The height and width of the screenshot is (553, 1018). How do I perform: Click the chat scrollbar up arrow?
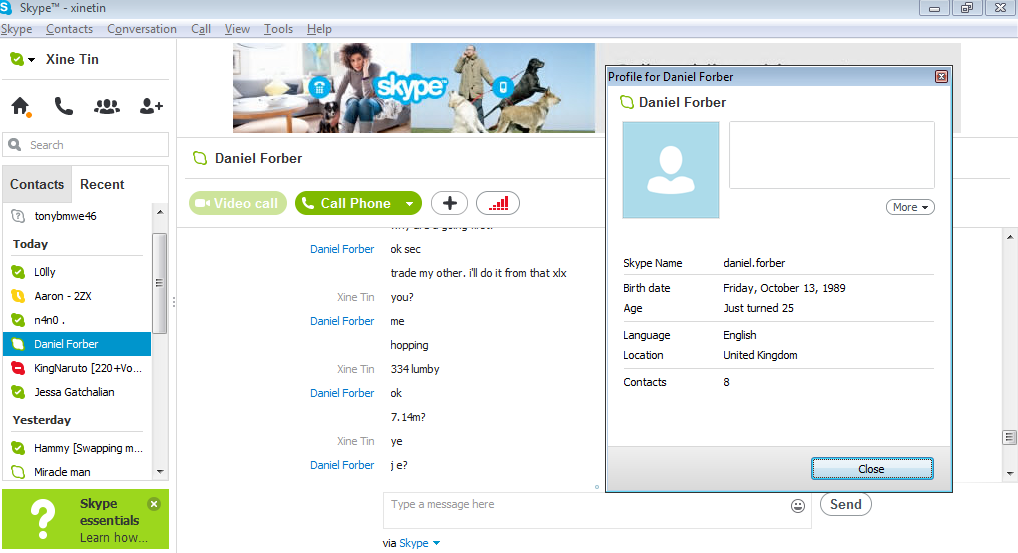pyautogui.click(x=1010, y=238)
